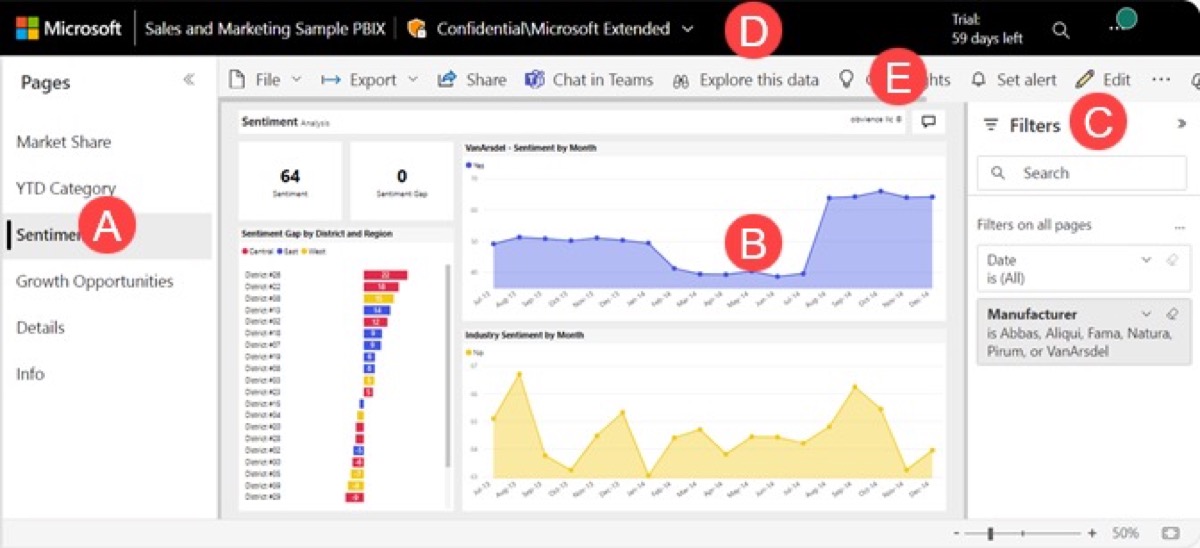Screen dimensions: 1200x548
Task: Click the Share button
Action: coord(472,80)
